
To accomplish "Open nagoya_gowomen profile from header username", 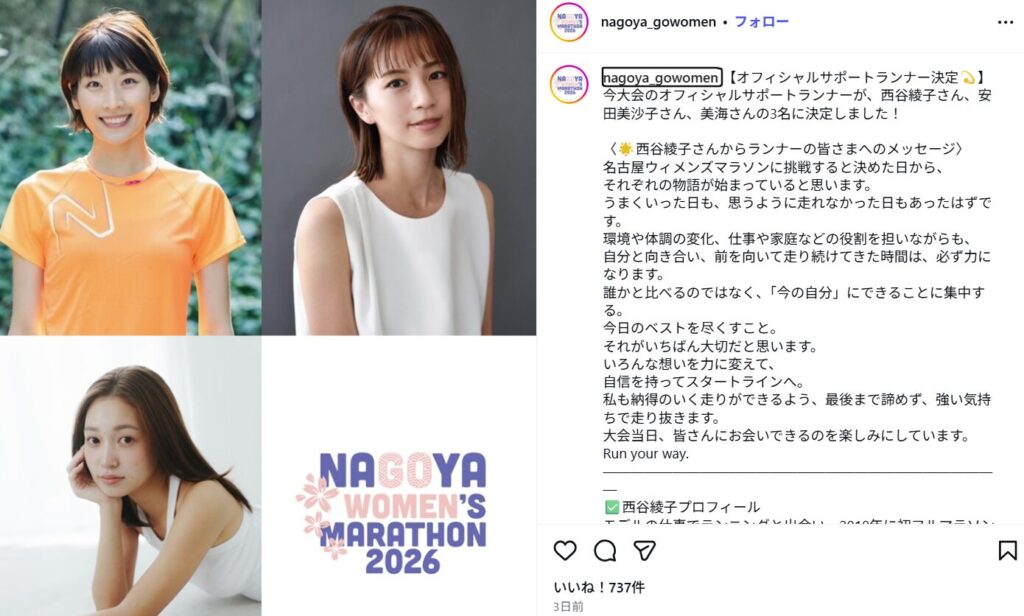I will coord(658,22).
